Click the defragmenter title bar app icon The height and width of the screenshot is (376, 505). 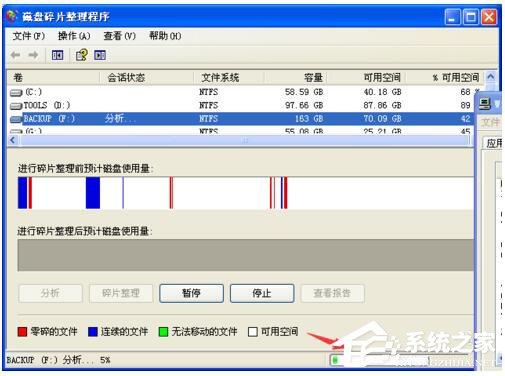pos(12,16)
